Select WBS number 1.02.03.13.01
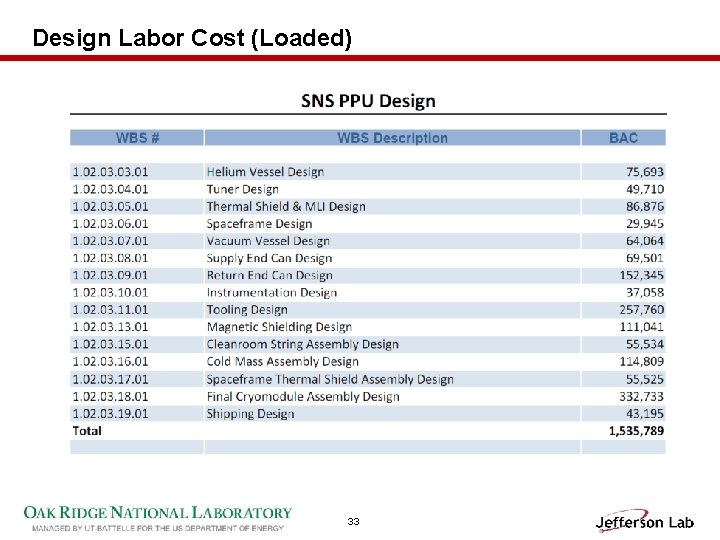Viewport: 720px width, 540px height. click(x=111, y=327)
